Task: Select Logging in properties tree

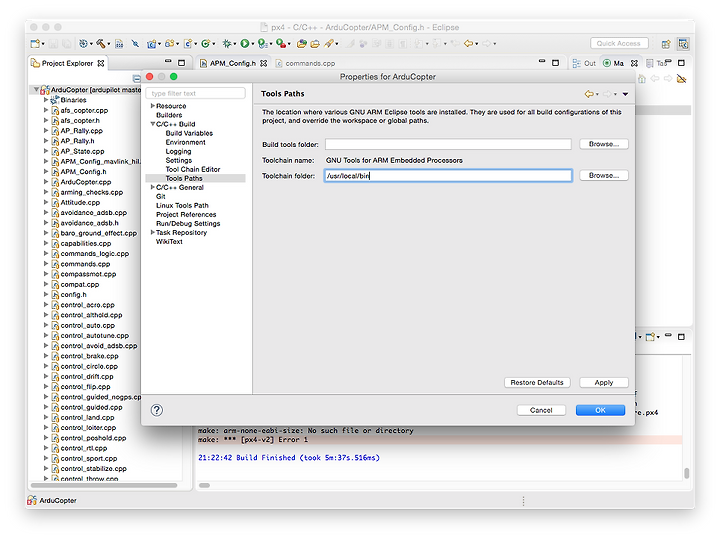Action: tap(178, 151)
